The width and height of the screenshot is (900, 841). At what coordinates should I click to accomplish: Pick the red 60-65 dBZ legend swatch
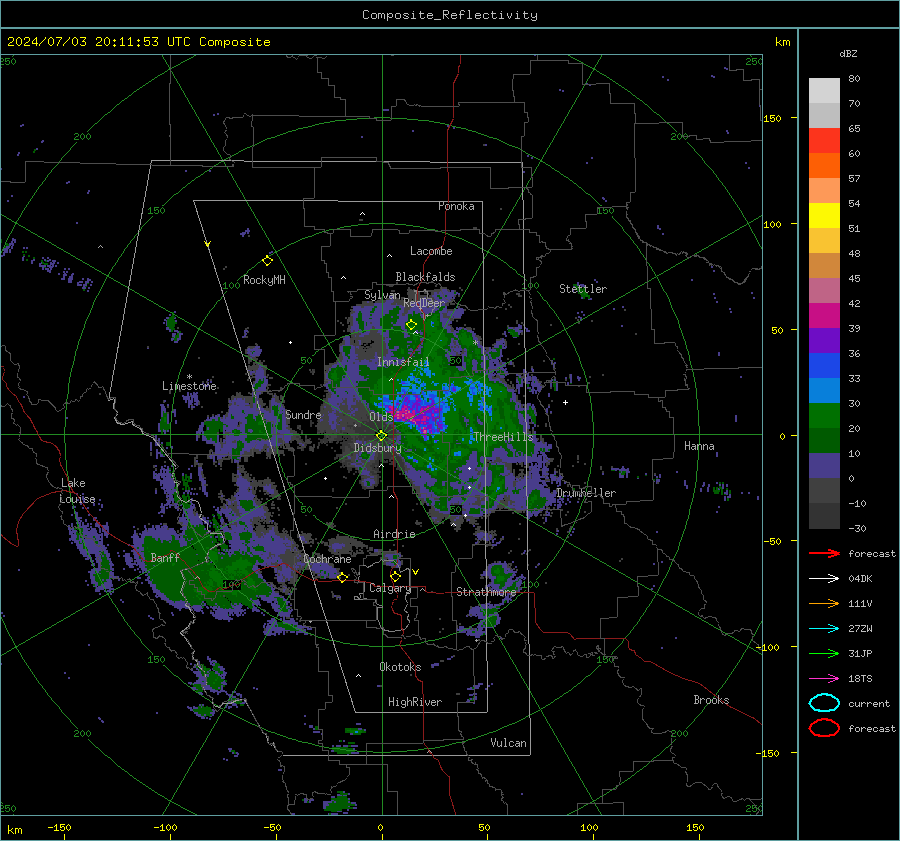824,140
